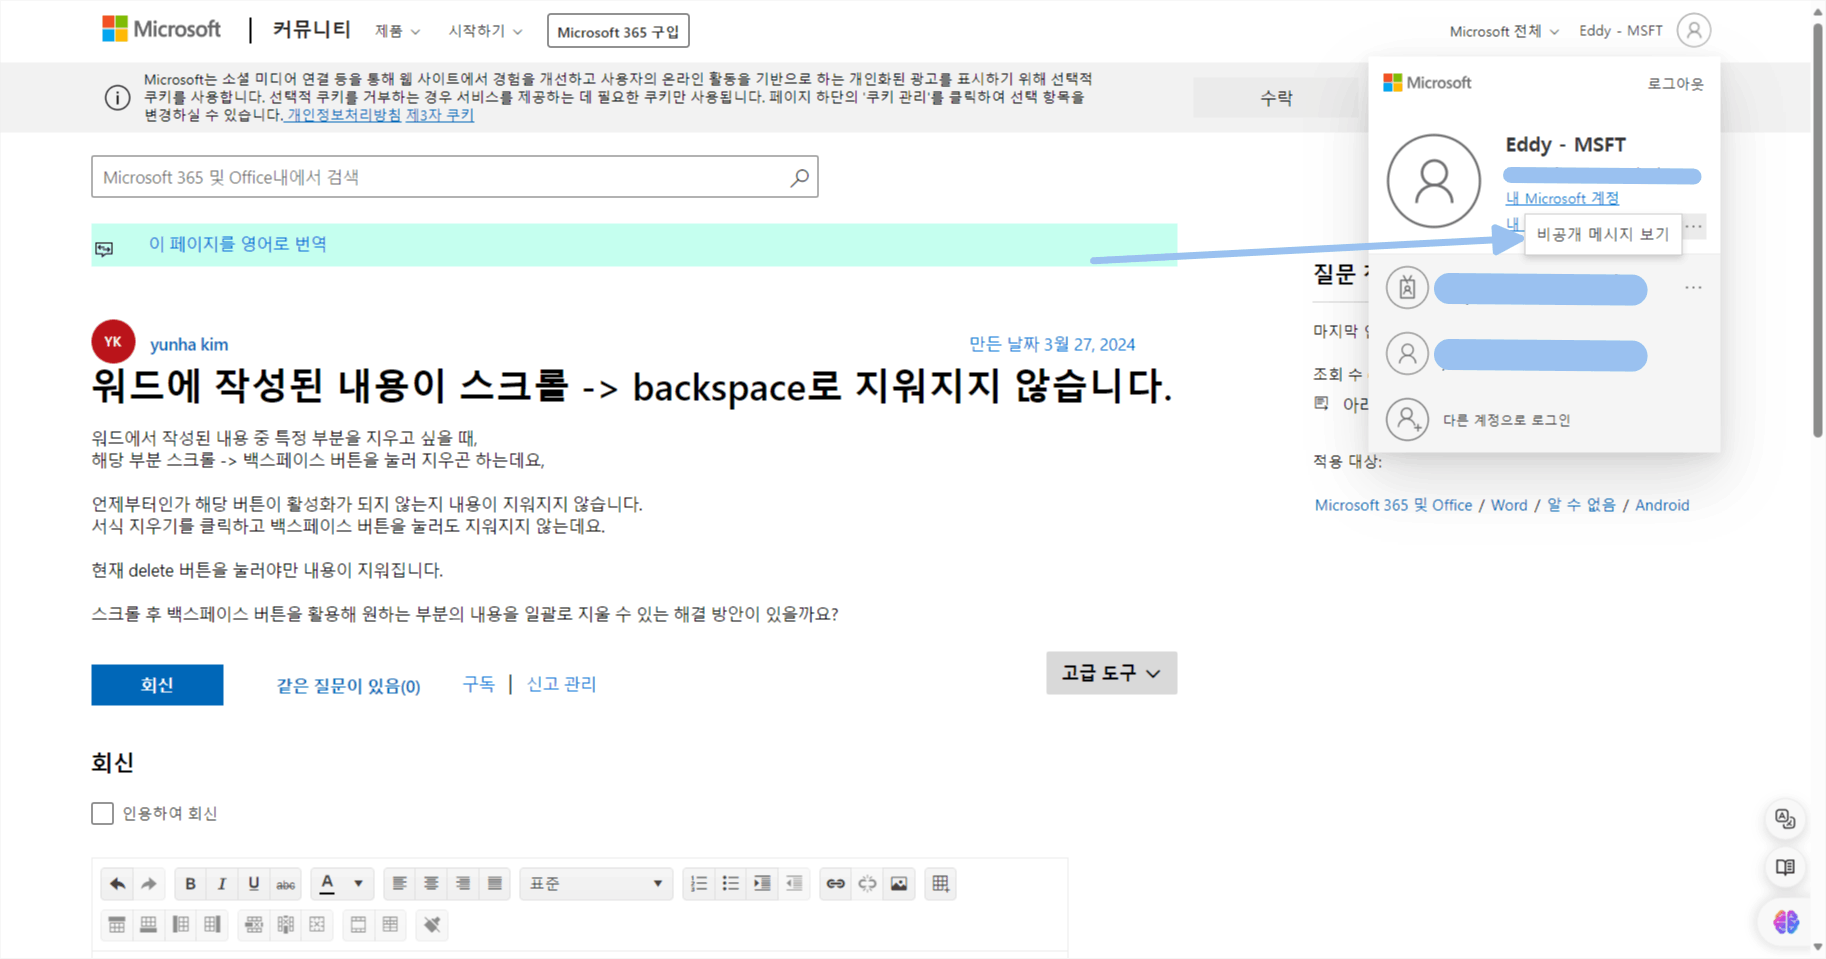This screenshot has height=959, width=1826.
Task: Insert an image into the reply
Action: coord(899,884)
